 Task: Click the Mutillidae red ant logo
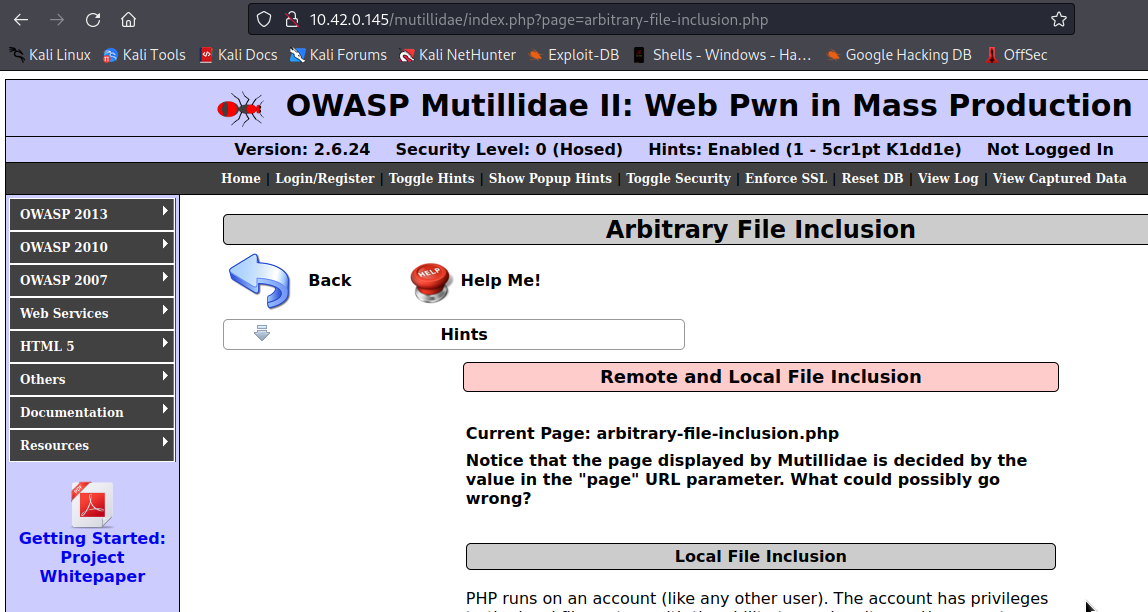coord(240,109)
